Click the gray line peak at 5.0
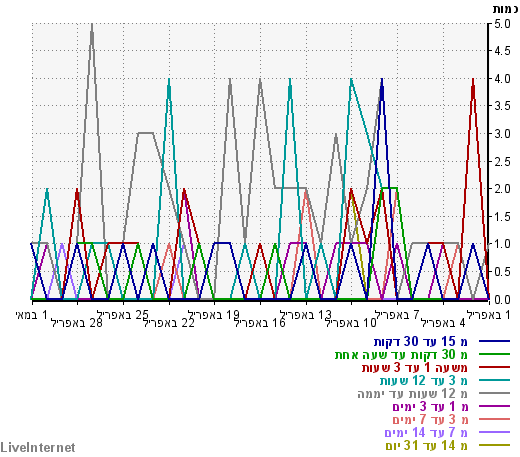This screenshot has width=520, height=457. pyautogui.click(x=92, y=25)
